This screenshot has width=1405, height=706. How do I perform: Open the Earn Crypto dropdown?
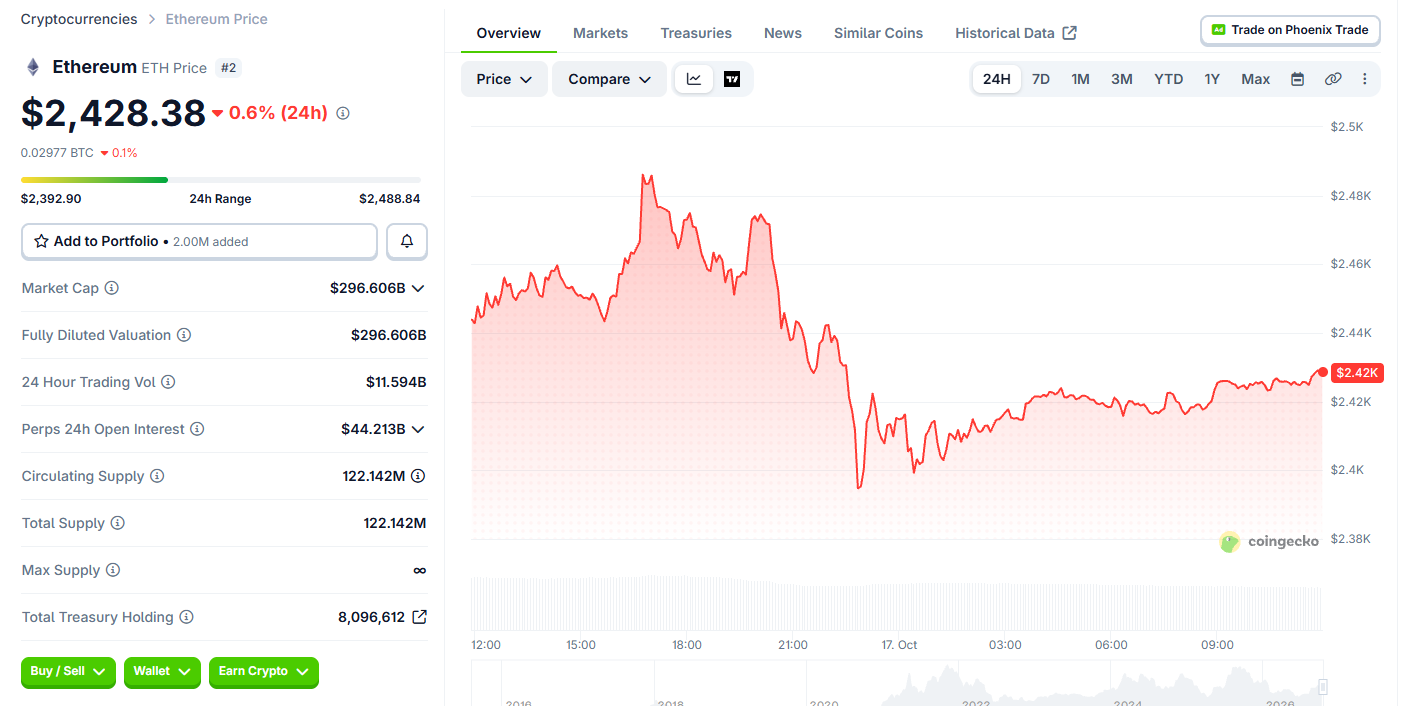pos(264,672)
